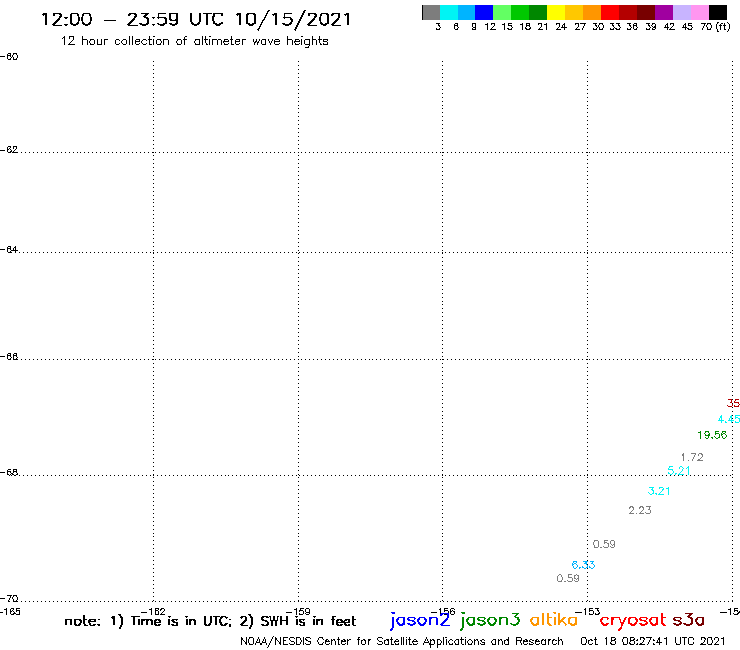This screenshot has width=740, height=650.
Task: Click the purple swatch in the color scale
Action: (x=664, y=12)
